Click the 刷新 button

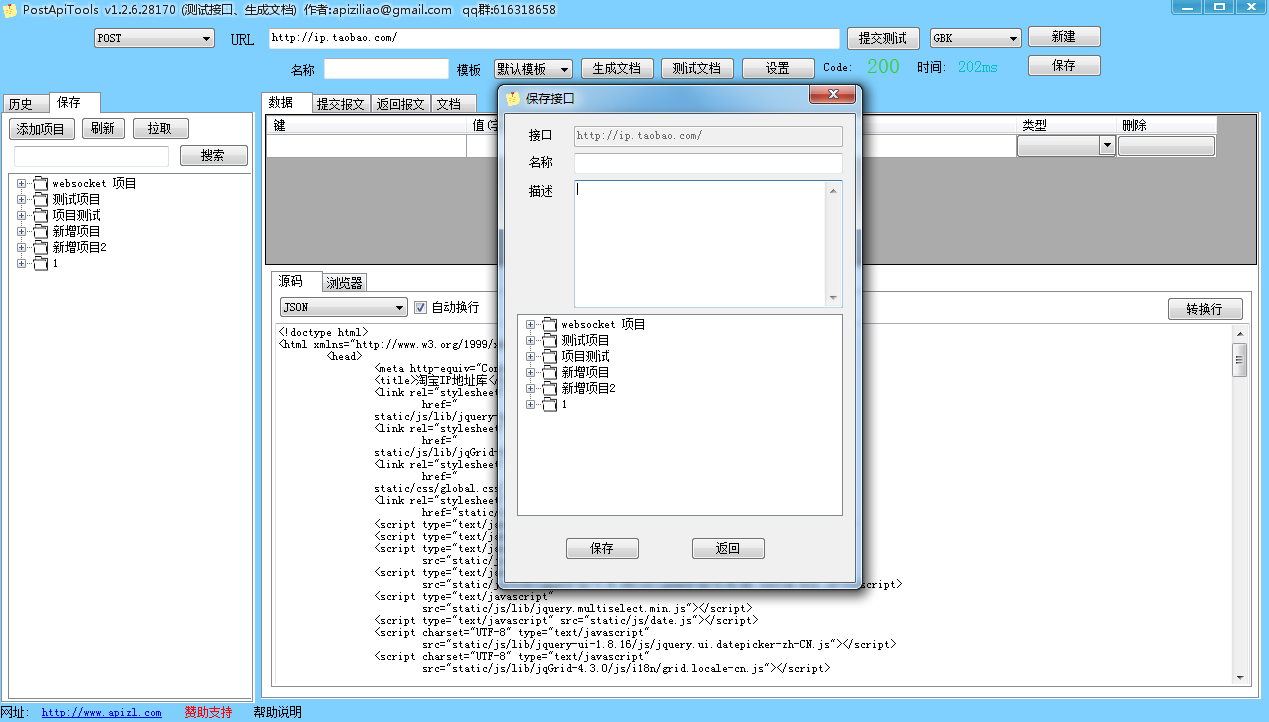point(103,128)
